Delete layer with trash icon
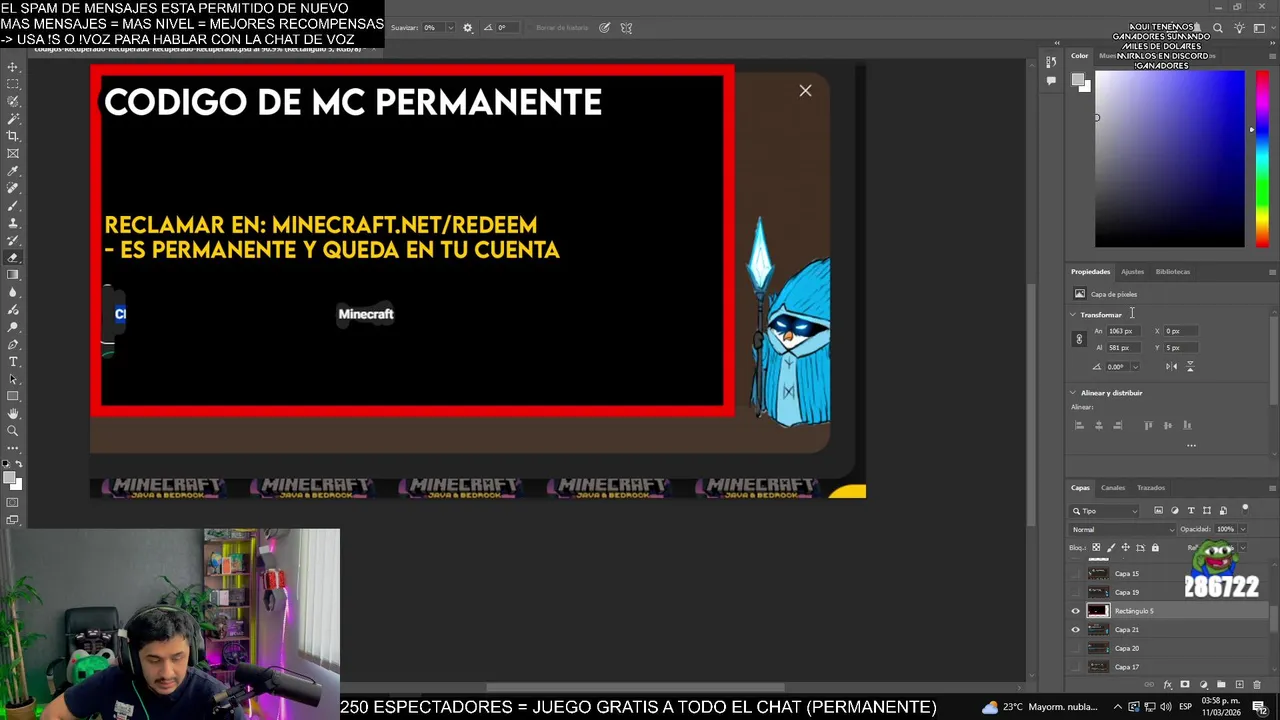 1257,685
